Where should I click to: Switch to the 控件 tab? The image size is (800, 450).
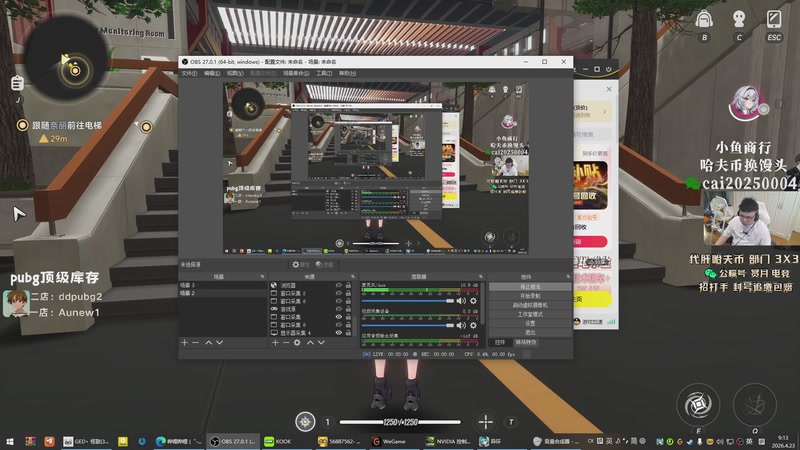pos(500,342)
